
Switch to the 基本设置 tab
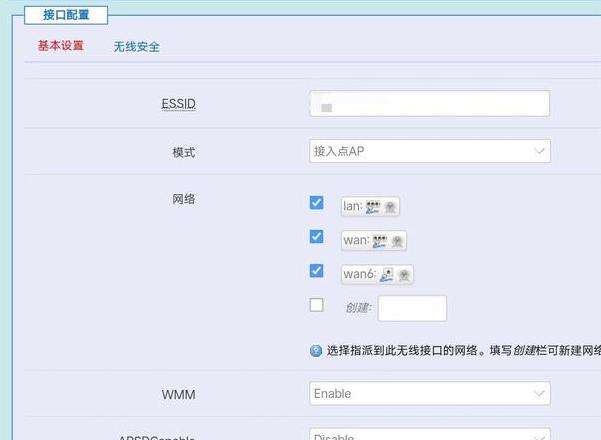coord(61,46)
